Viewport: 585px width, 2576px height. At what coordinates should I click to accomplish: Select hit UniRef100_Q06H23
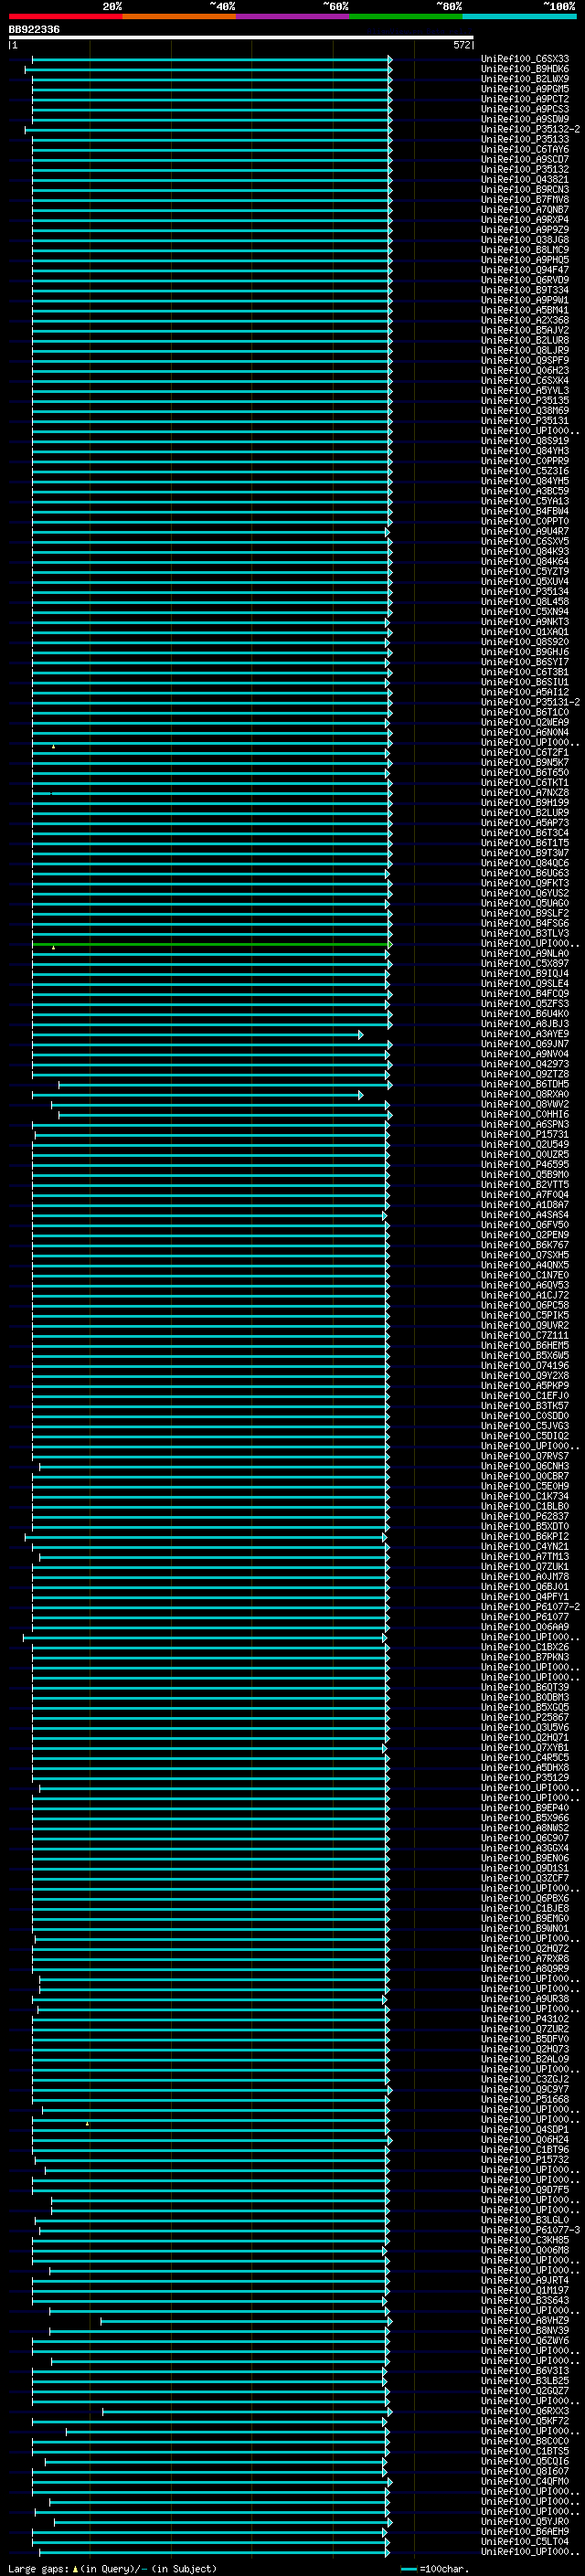pos(524,371)
